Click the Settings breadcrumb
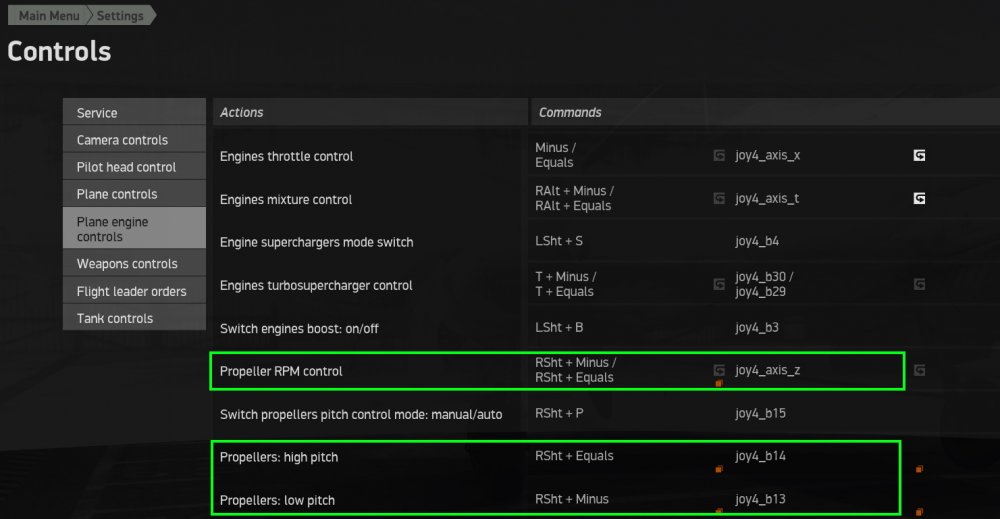 click(120, 16)
